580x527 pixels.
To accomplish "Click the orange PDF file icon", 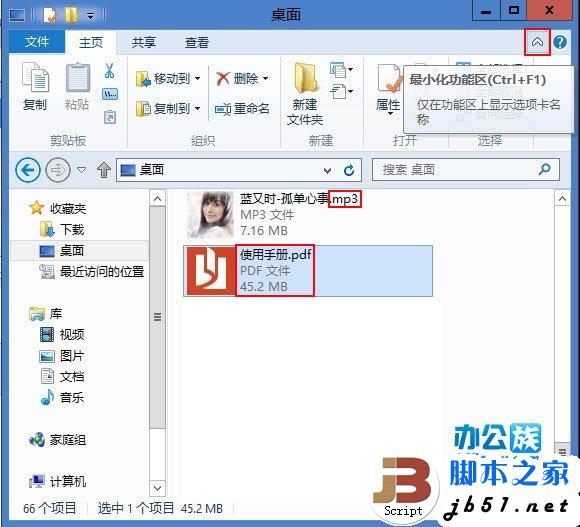I will pyautogui.click(x=211, y=270).
